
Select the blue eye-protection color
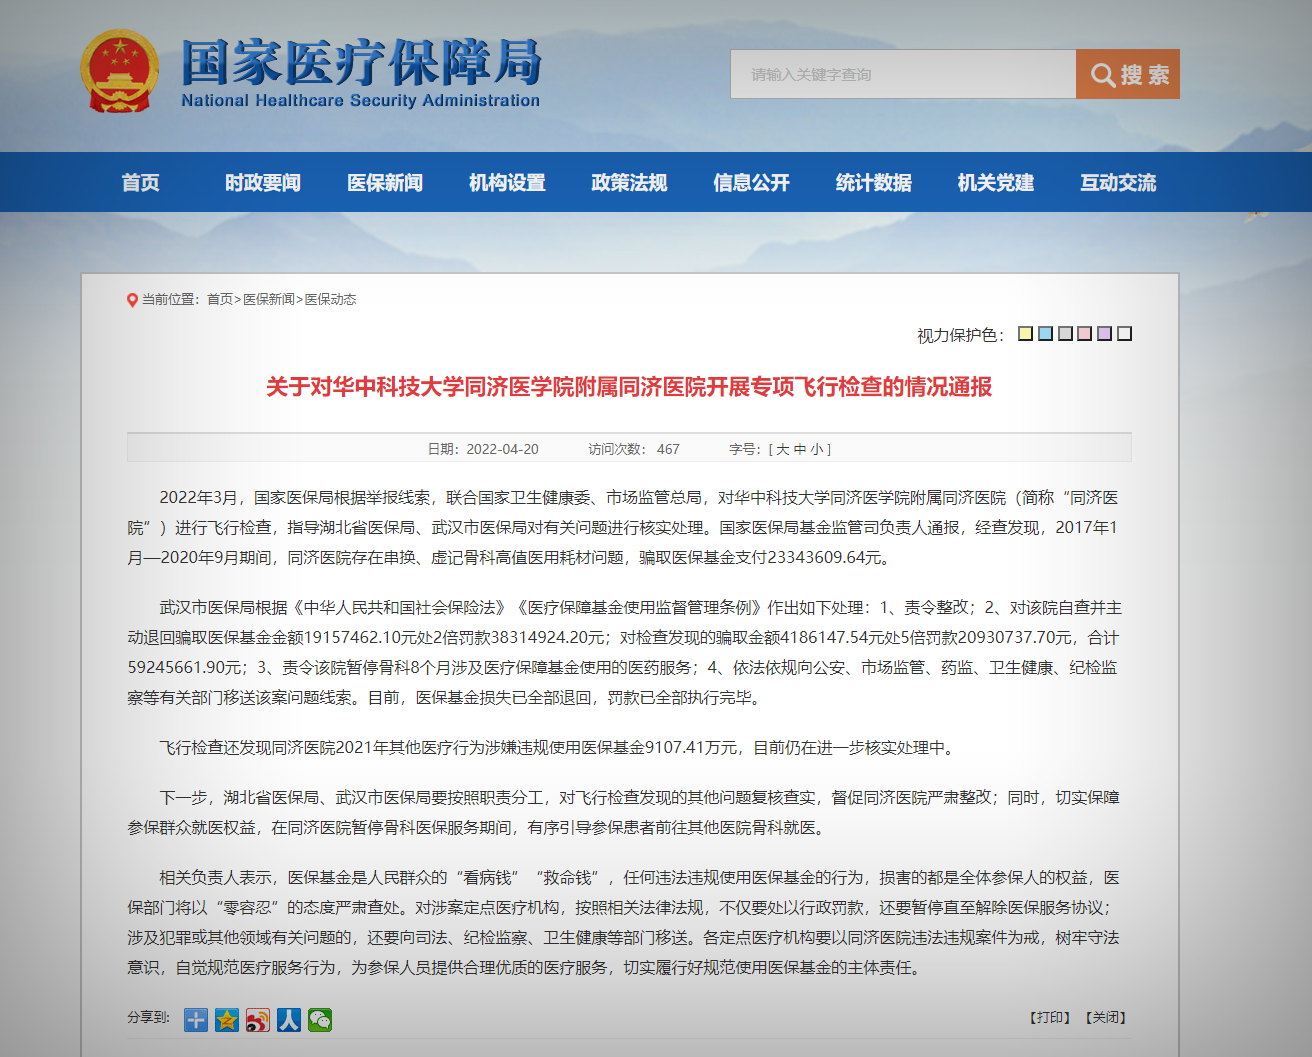coord(1045,333)
